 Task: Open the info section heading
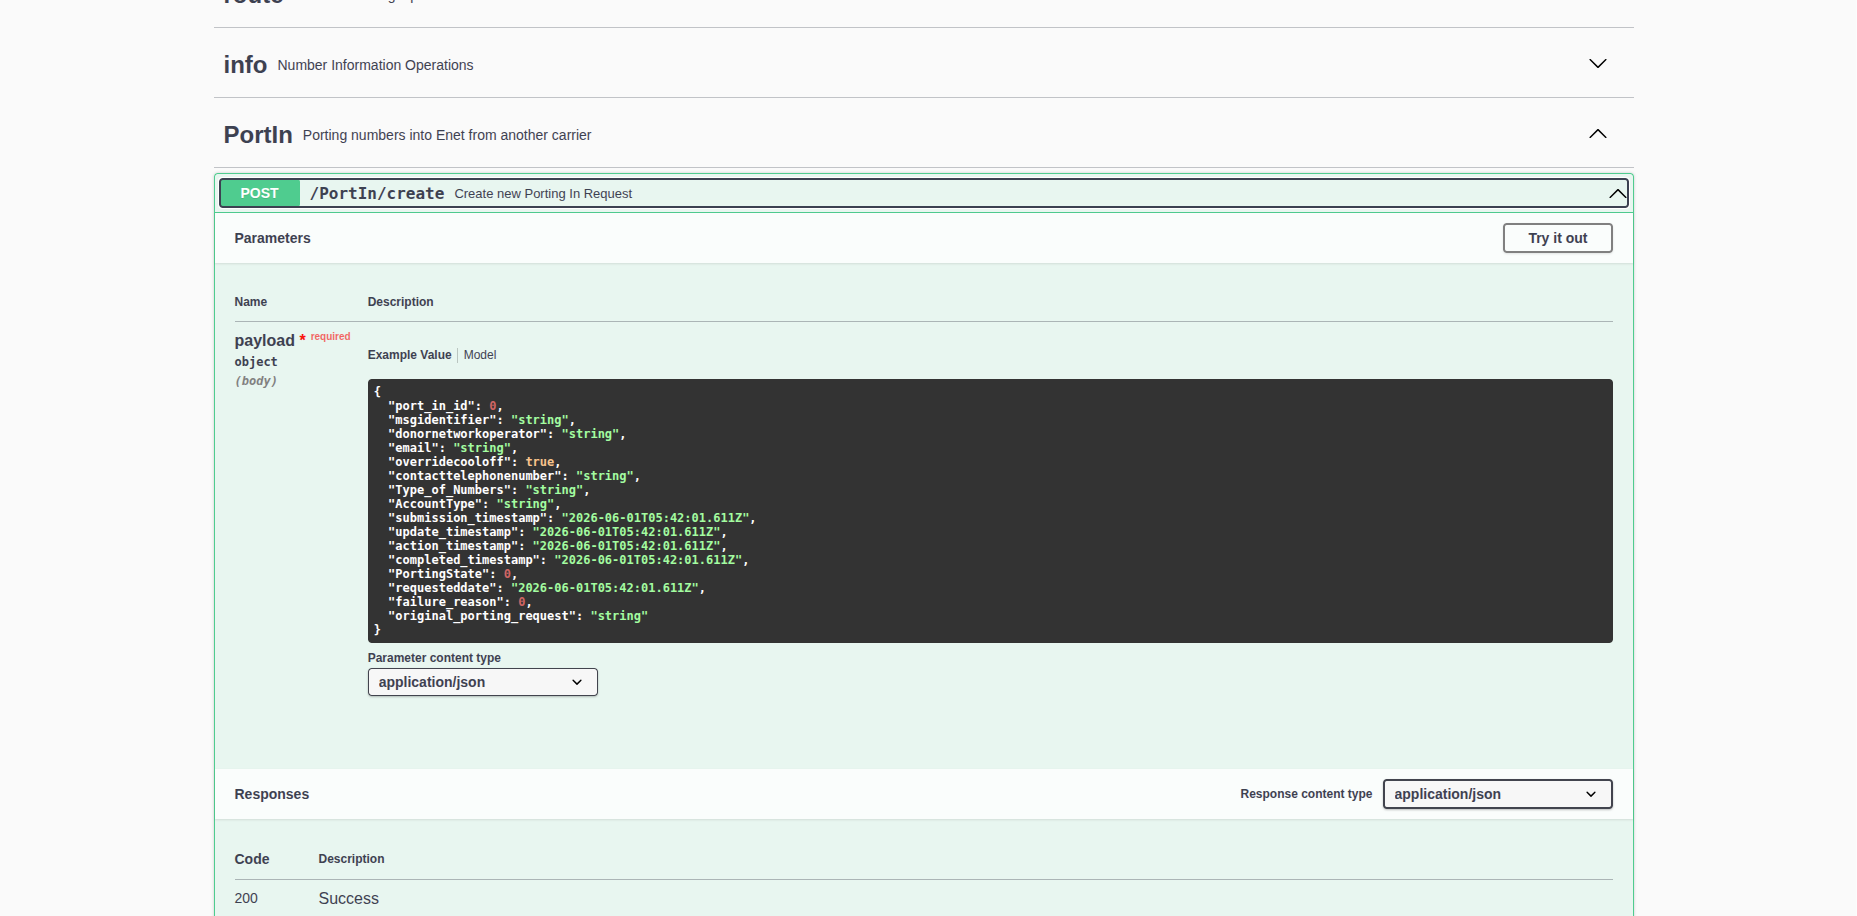tap(245, 65)
